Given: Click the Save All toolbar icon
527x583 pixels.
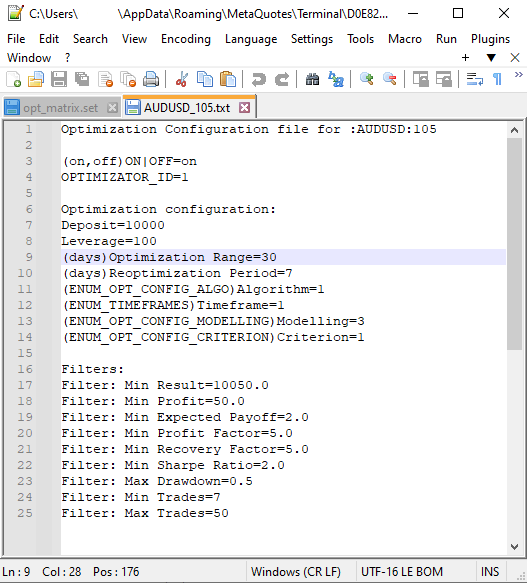Looking at the screenshot, I should coord(82,79).
